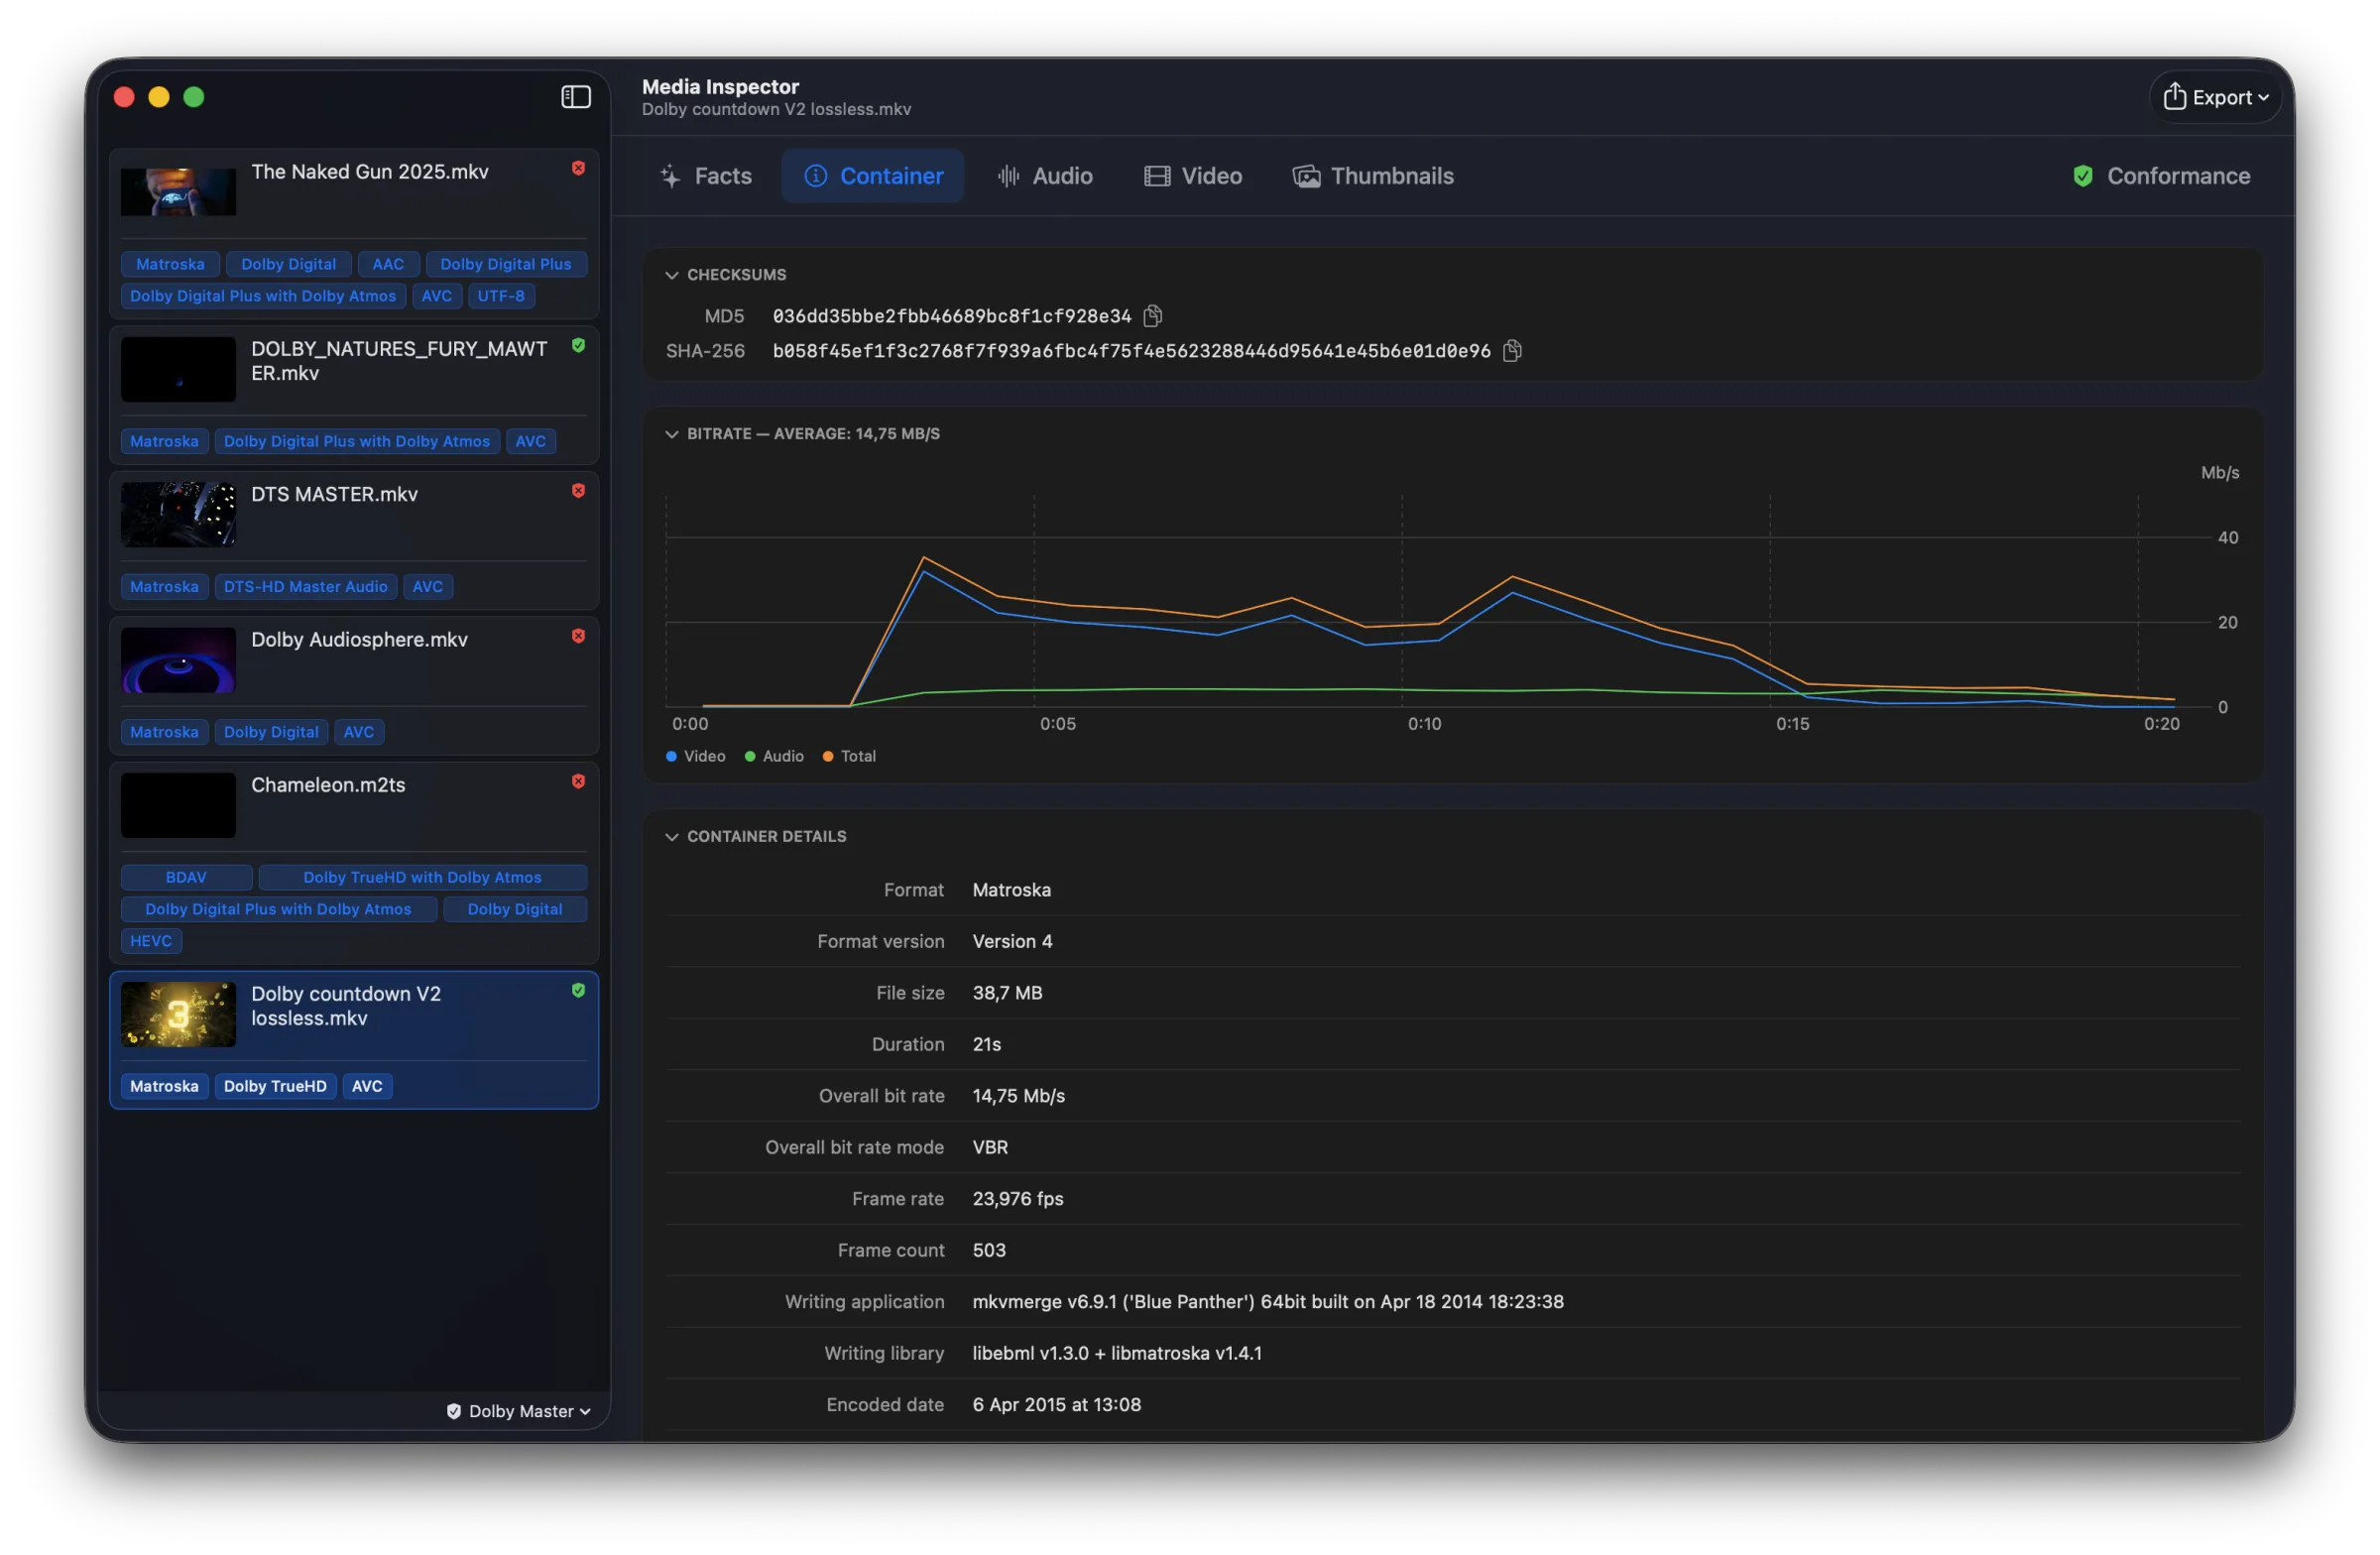Select the Dolby countdown V2 lossless.mkv thumbnail
The height and width of the screenshot is (1555, 2380).
pos(179,1015)
